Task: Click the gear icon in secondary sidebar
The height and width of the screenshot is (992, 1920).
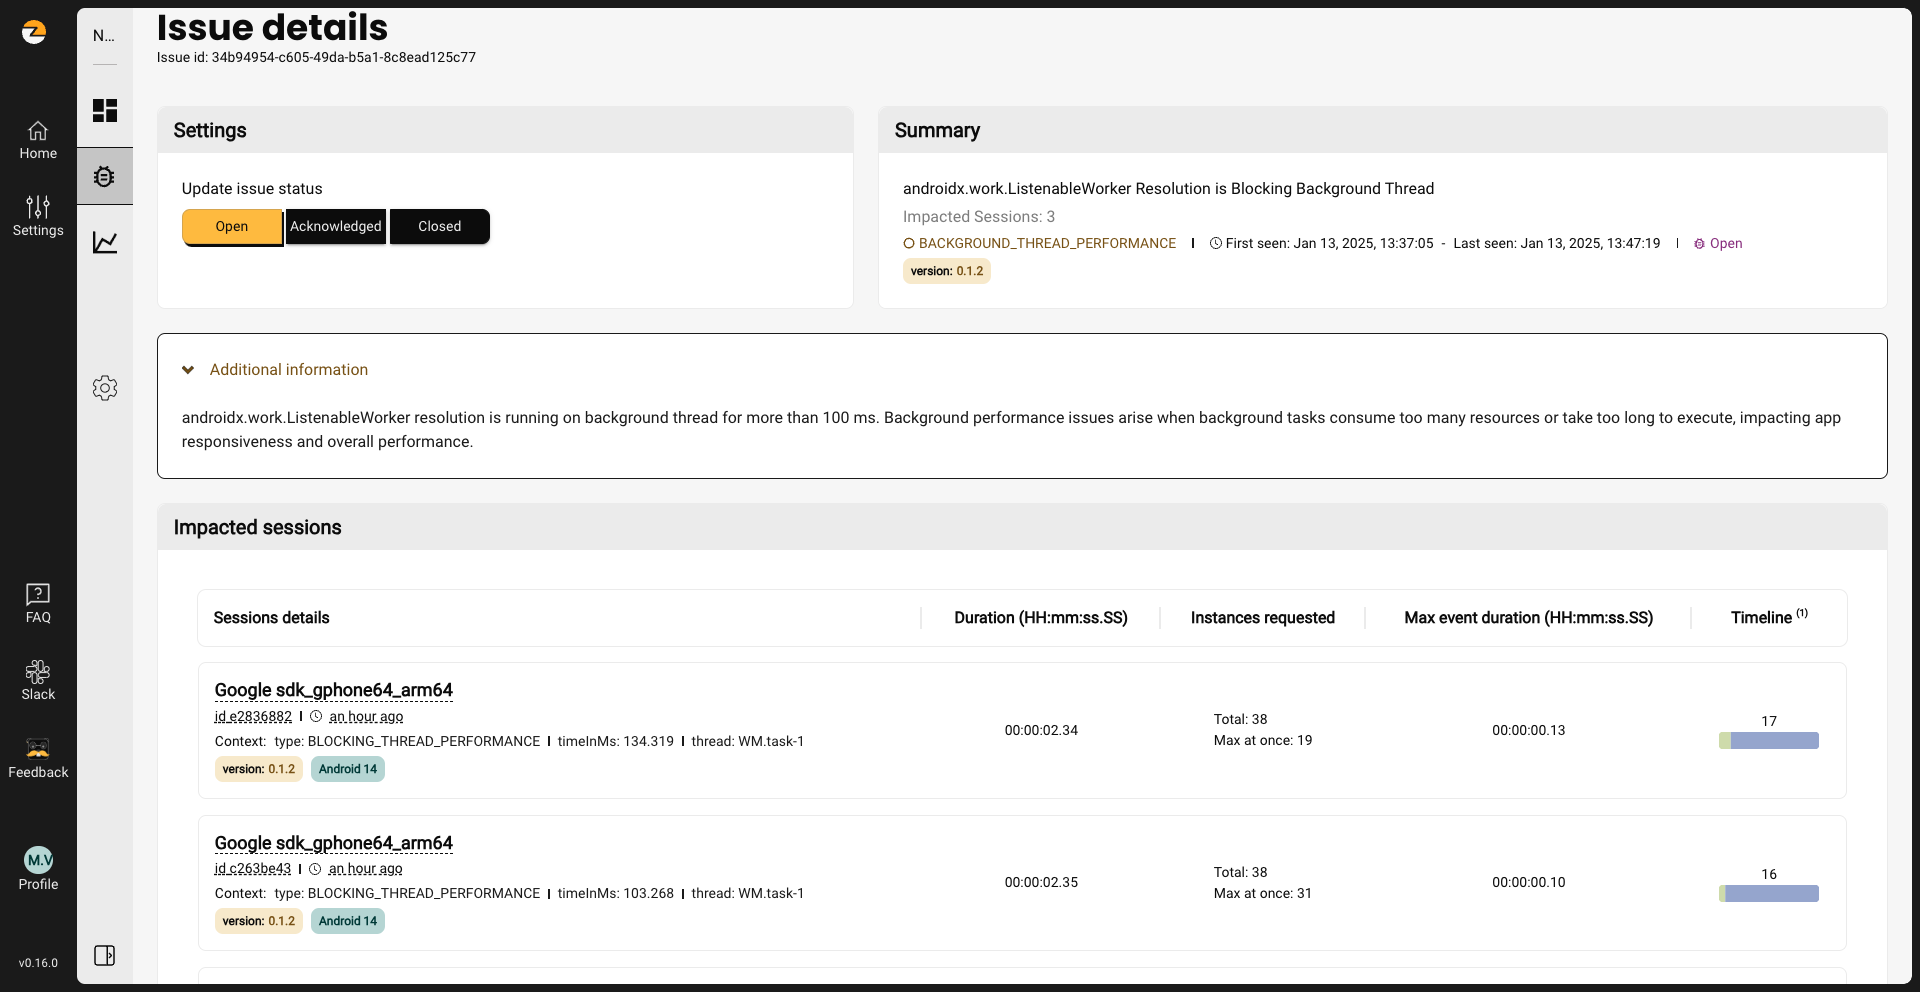Action: click(x=105, y=388)
